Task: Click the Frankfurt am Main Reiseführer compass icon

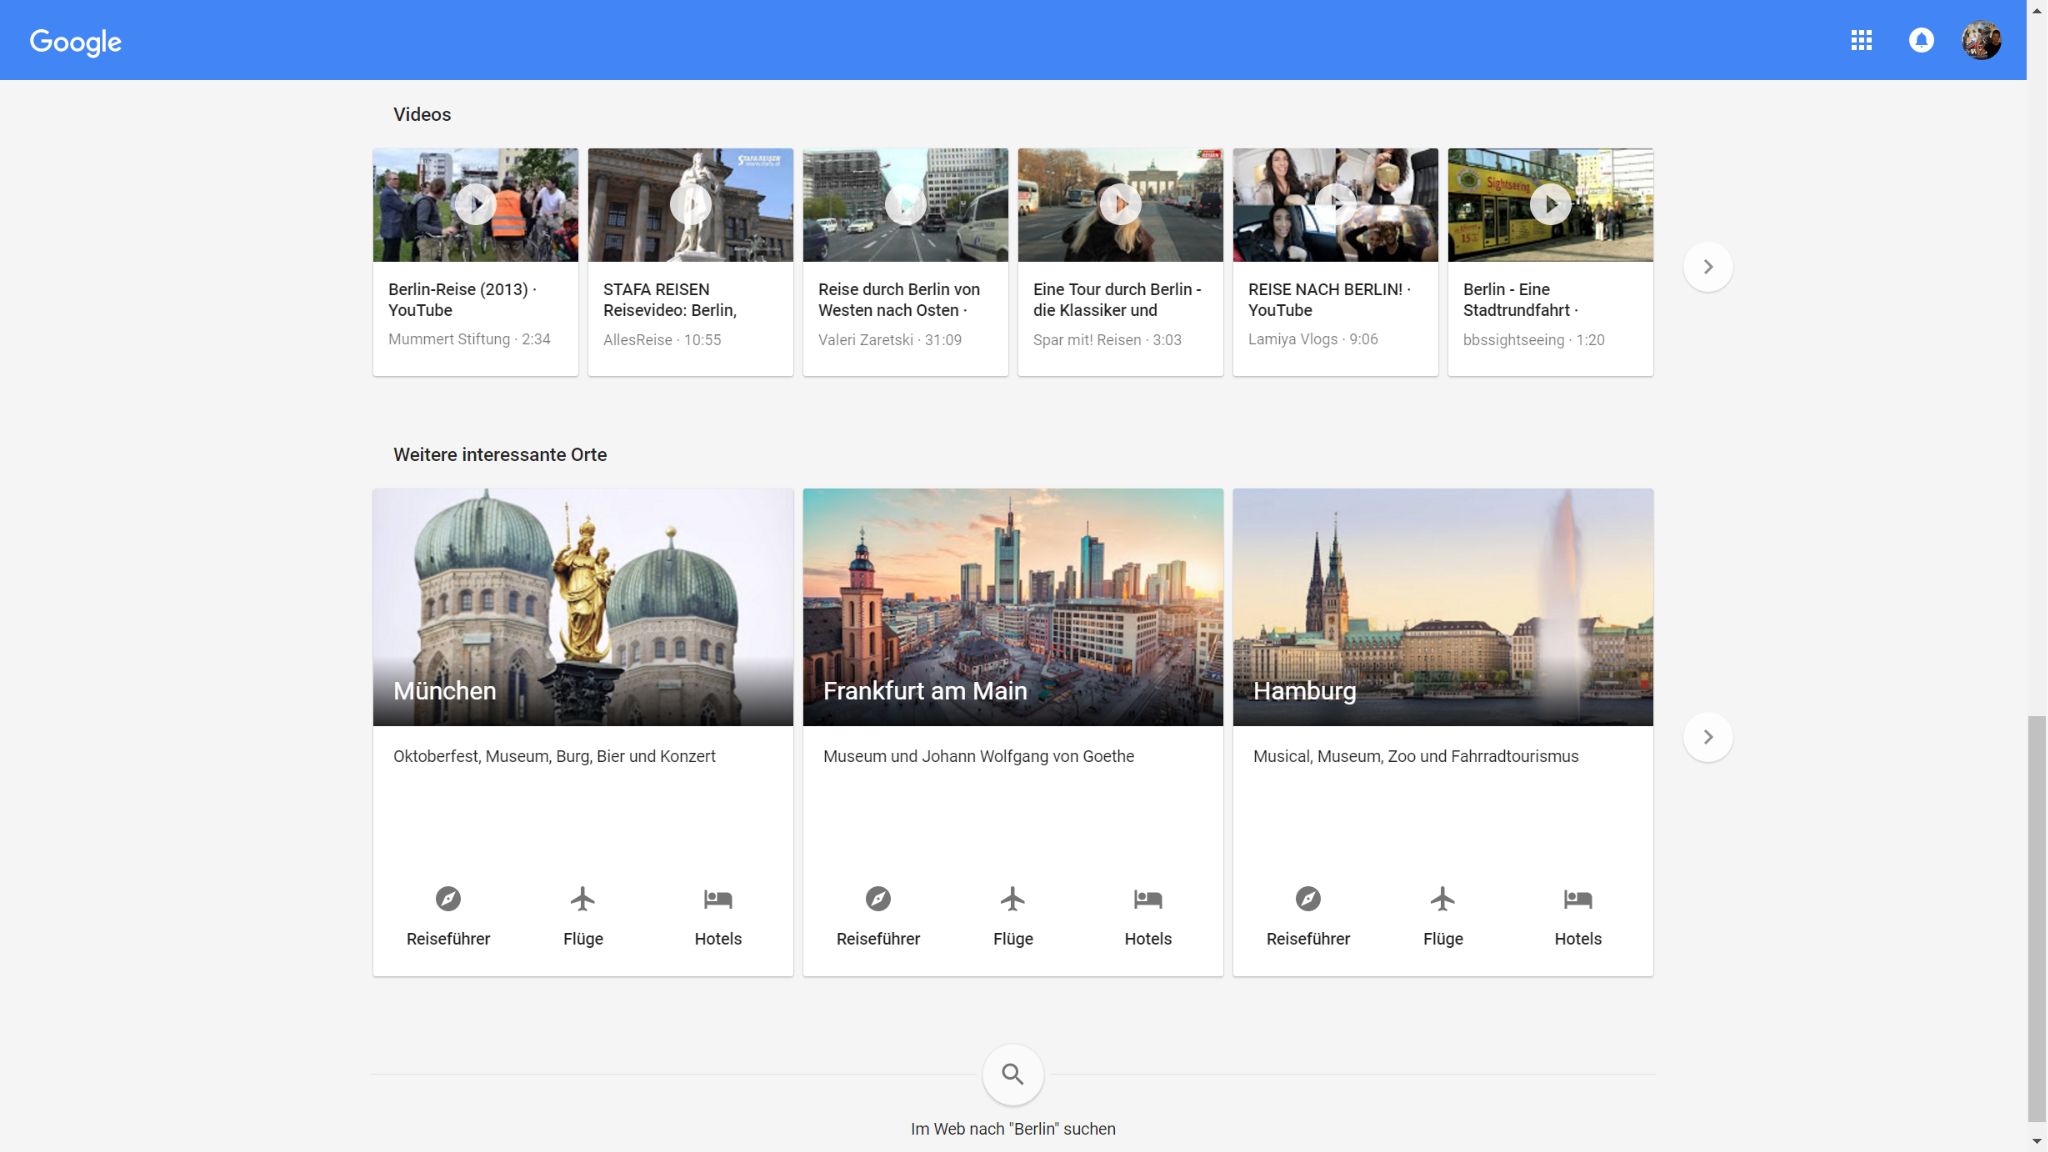Action: (x=878, y=899)
